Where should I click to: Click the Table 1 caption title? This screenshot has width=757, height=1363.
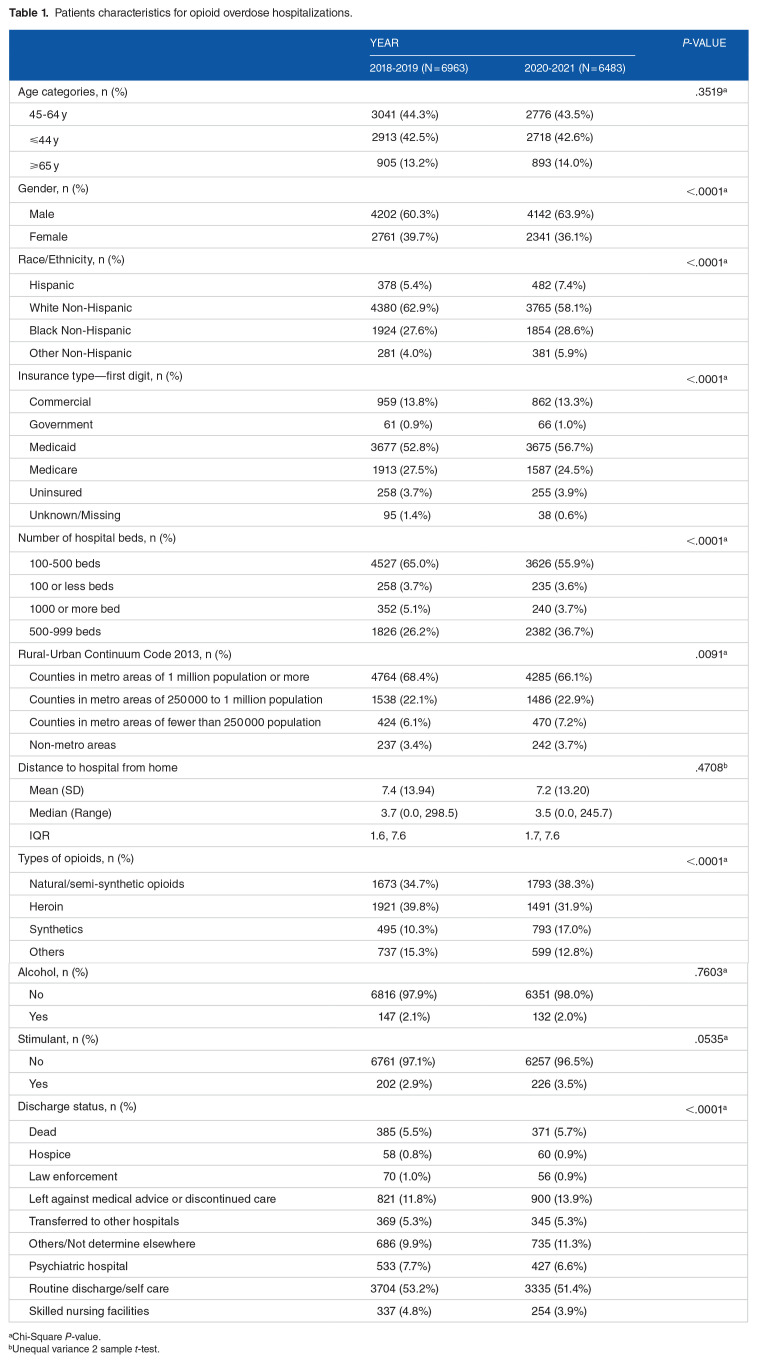point(180,14)
